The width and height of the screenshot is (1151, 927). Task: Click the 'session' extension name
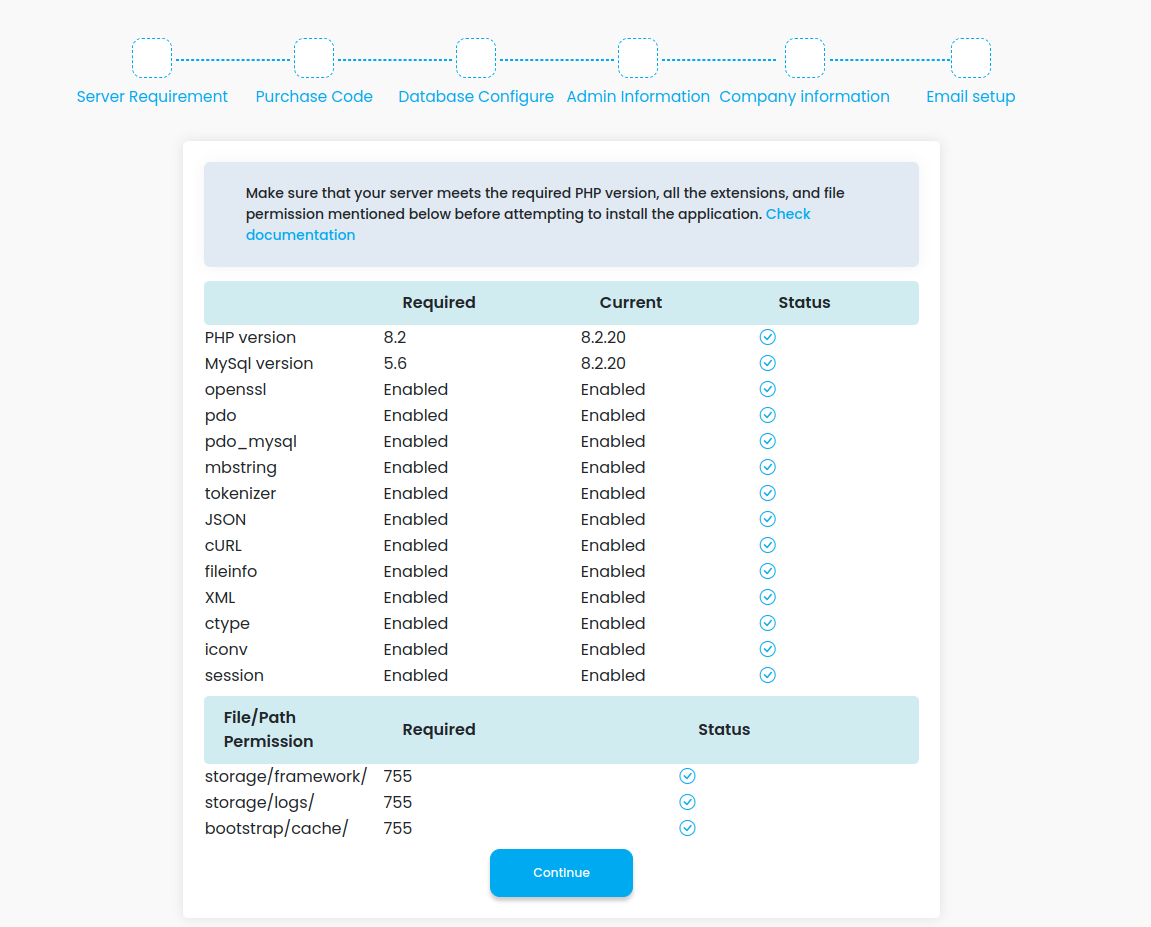234,675
